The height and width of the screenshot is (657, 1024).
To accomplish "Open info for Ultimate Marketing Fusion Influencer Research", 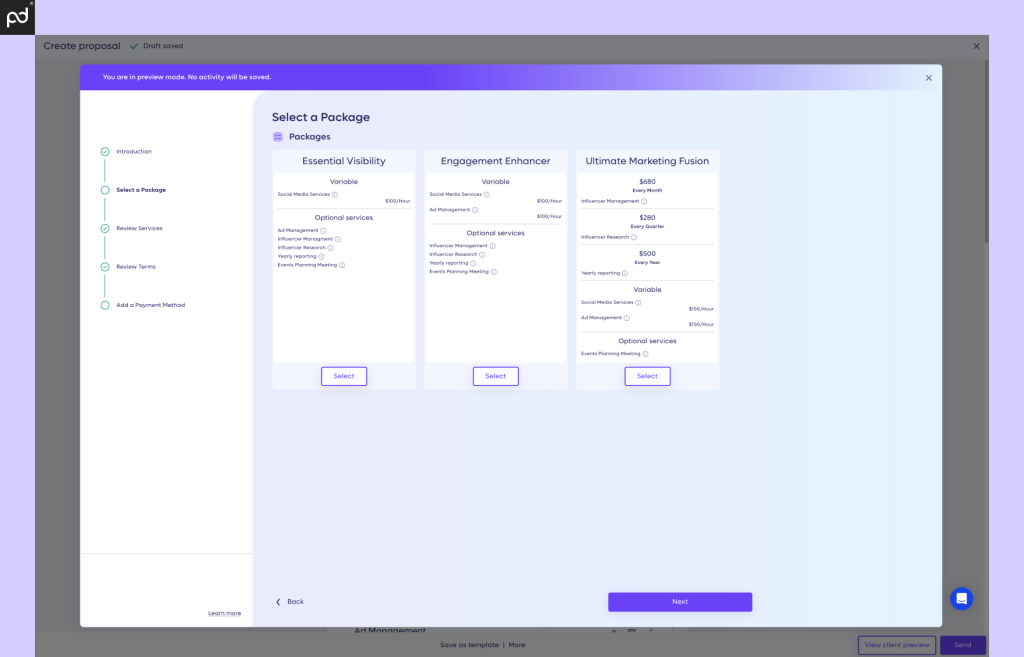I will (x=634, y=237).
